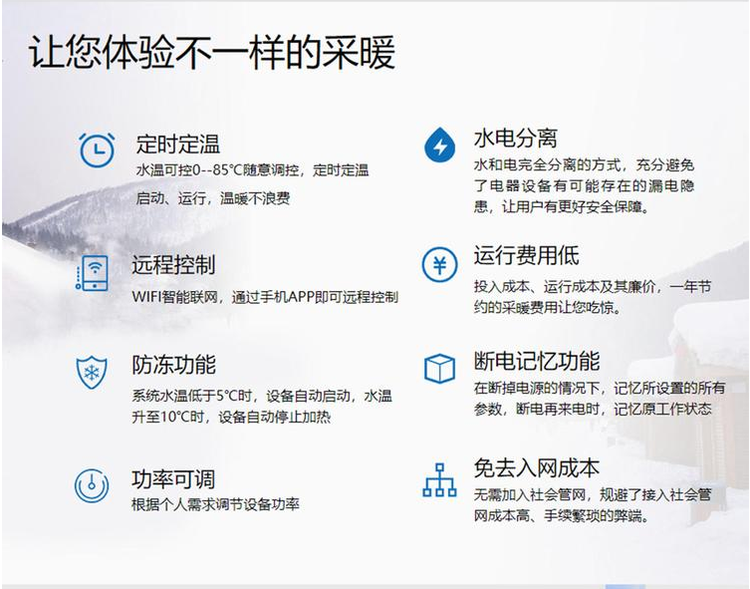
Task: Select the 功率可调 title
Action: pos(174,479)
